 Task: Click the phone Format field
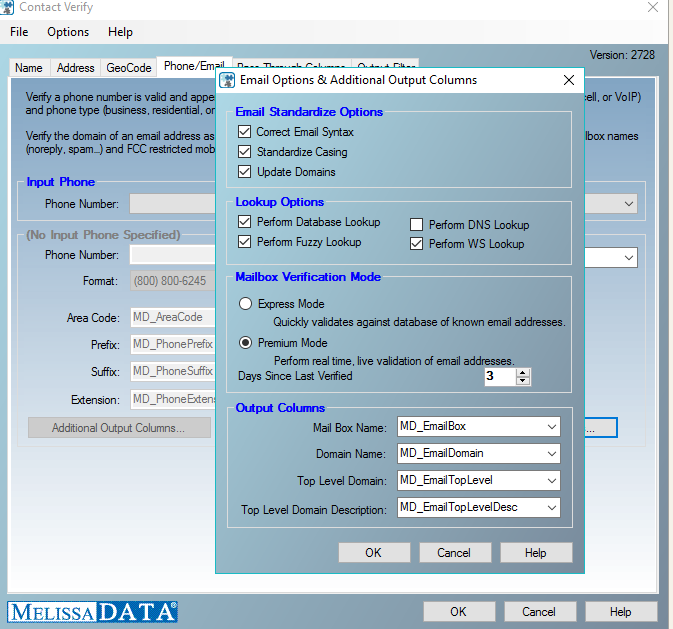(173, 281)
